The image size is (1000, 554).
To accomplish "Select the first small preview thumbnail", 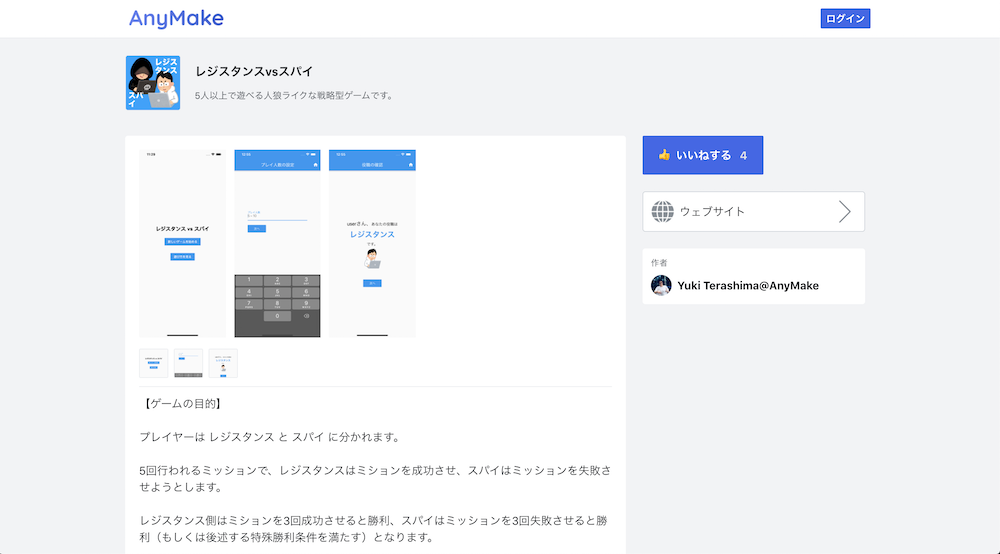I will click(x=153, y=363).
